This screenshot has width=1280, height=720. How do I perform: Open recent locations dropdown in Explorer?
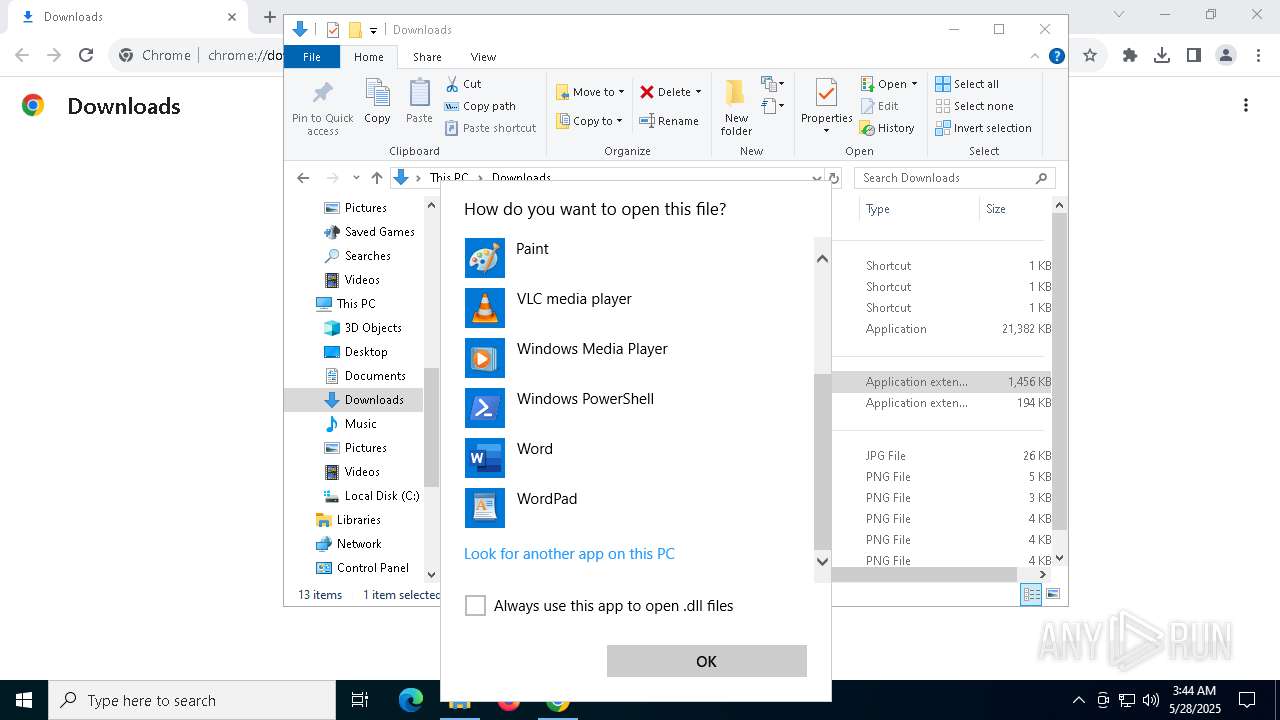point(356,178)
